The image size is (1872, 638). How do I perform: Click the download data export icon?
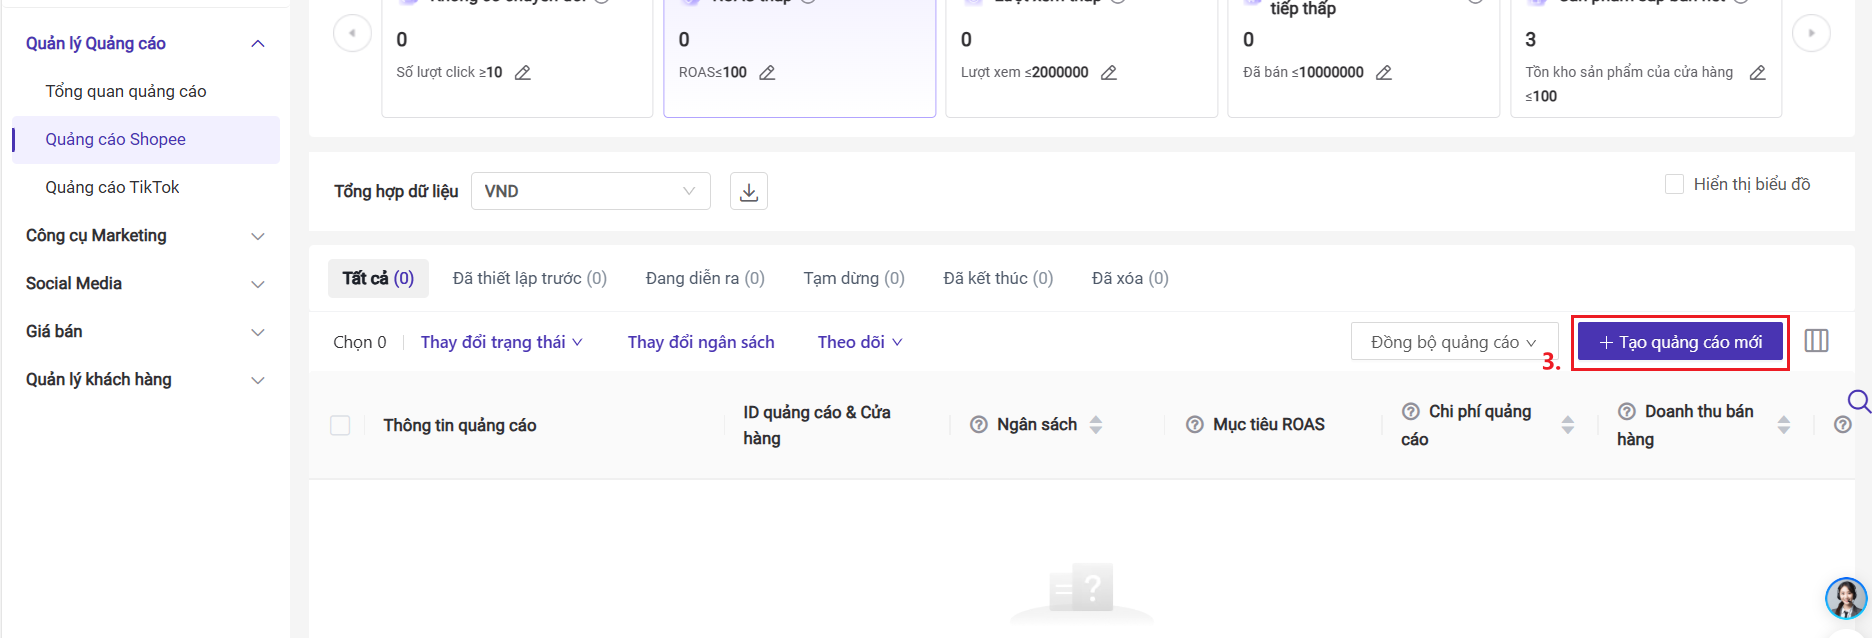point(749,191)
